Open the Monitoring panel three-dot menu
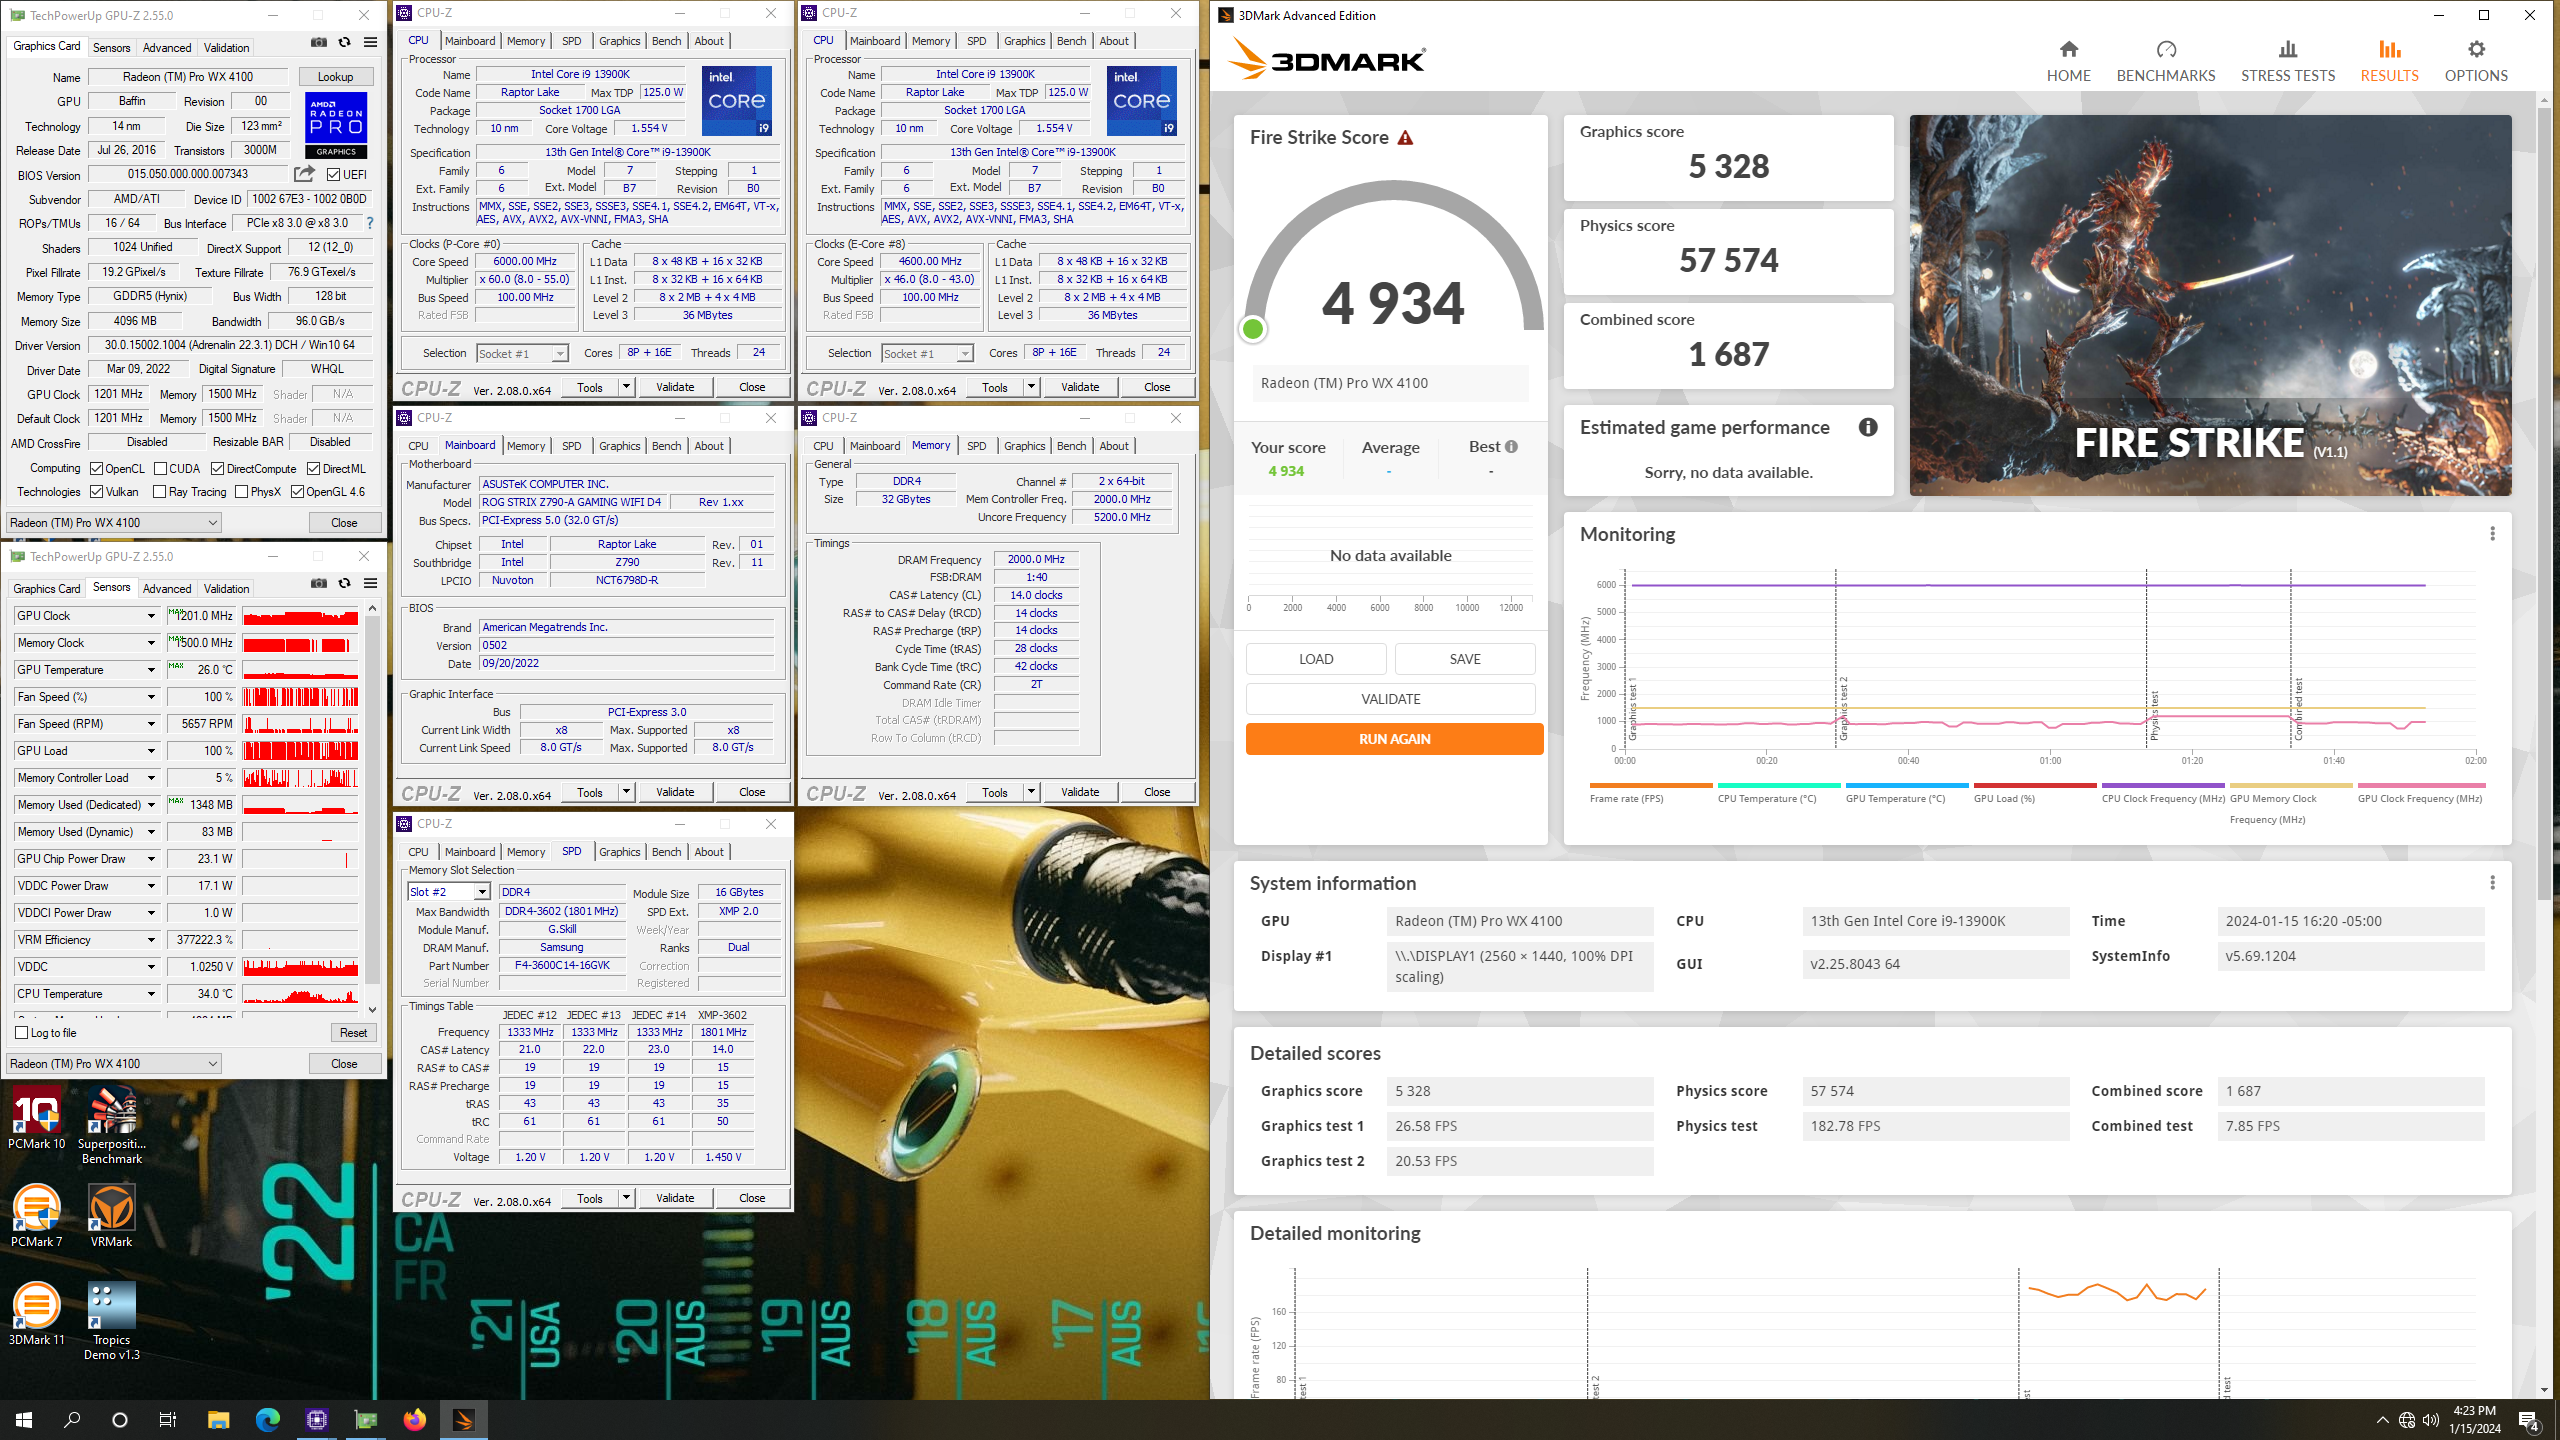The height and width of the screenshot is (1440, 2560). 2492,534
